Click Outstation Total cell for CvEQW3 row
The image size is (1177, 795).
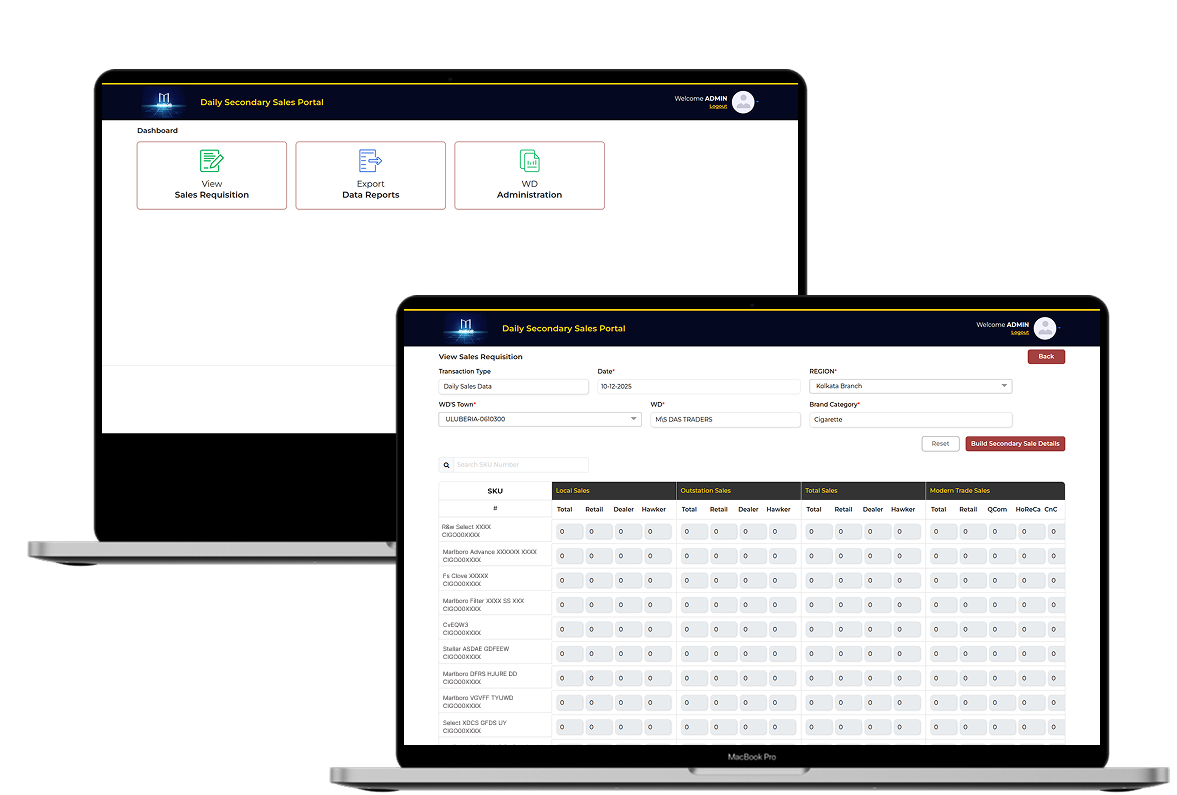pyautogui.click(x=694, y=629)
